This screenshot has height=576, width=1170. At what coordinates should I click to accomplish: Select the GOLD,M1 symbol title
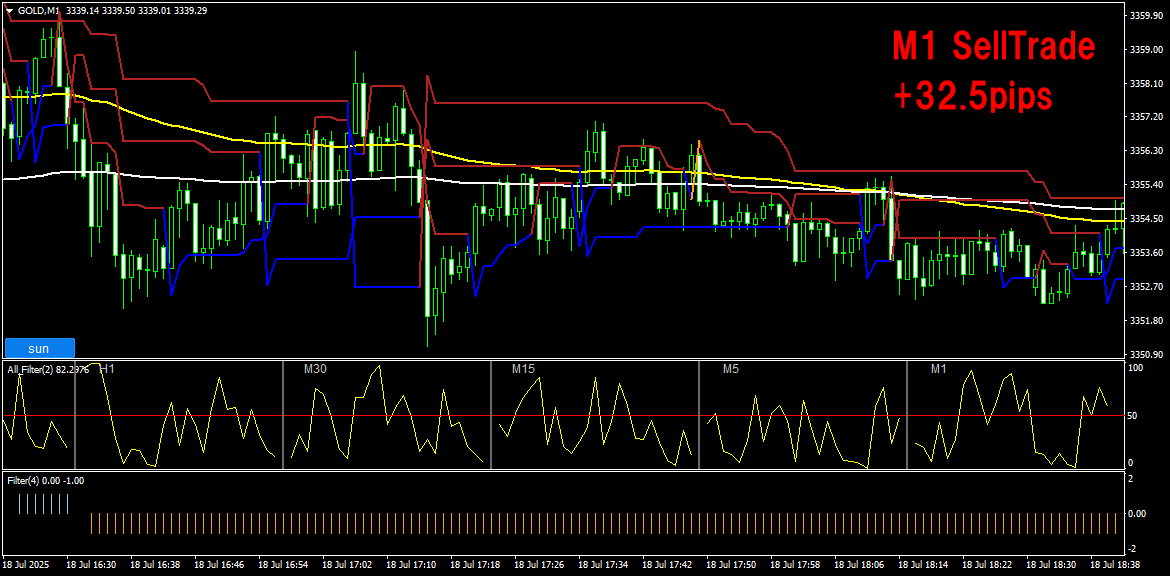point(39,11)
